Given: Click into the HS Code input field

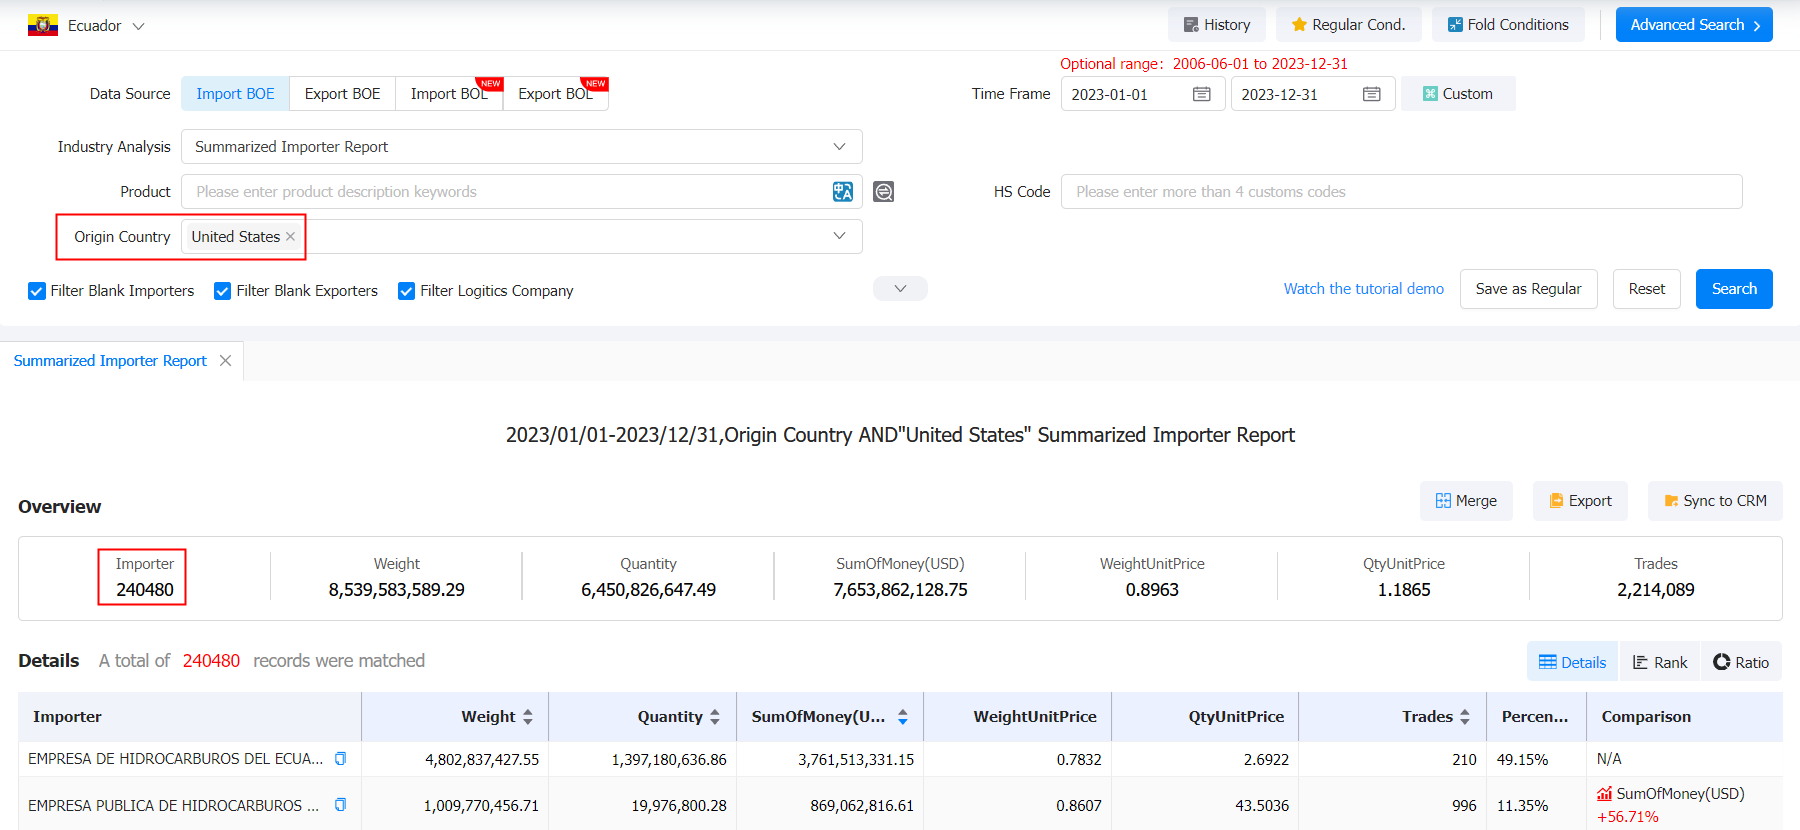Looking at the screenshot, I should pos(1402,192).
